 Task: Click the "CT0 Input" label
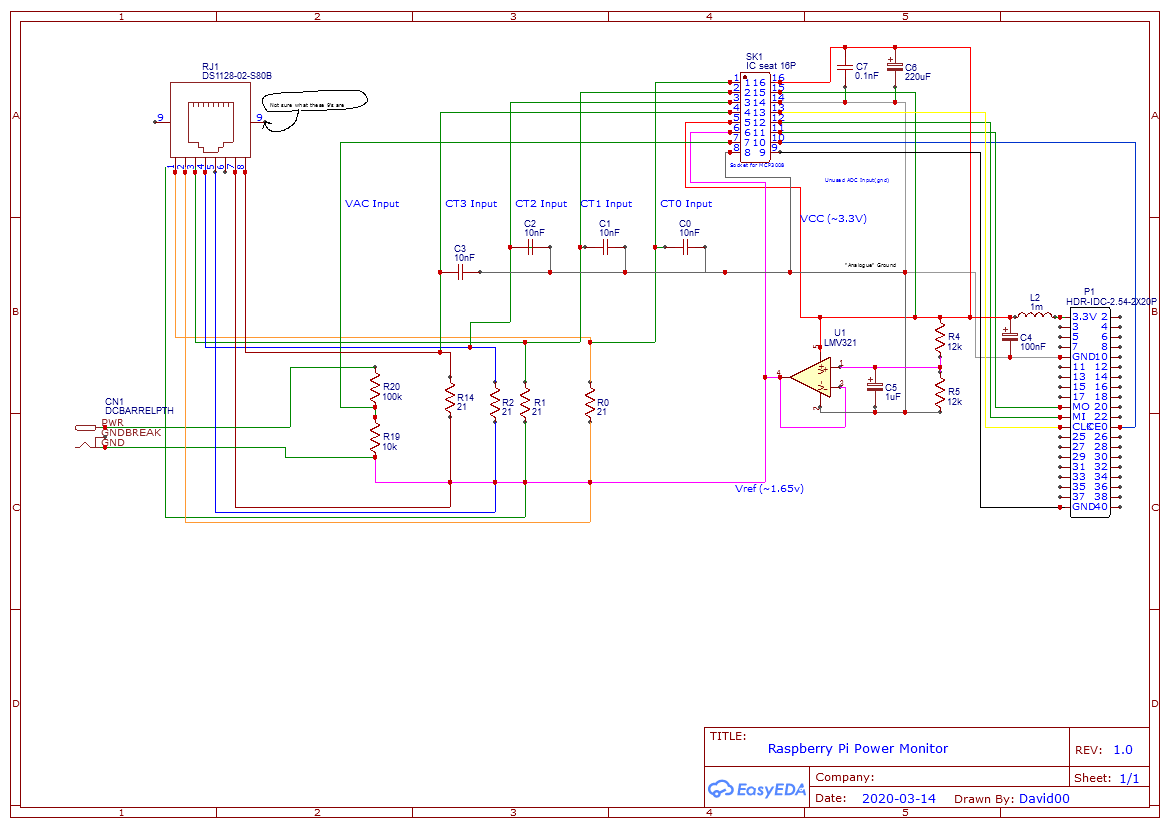click(x=686, y=203)
